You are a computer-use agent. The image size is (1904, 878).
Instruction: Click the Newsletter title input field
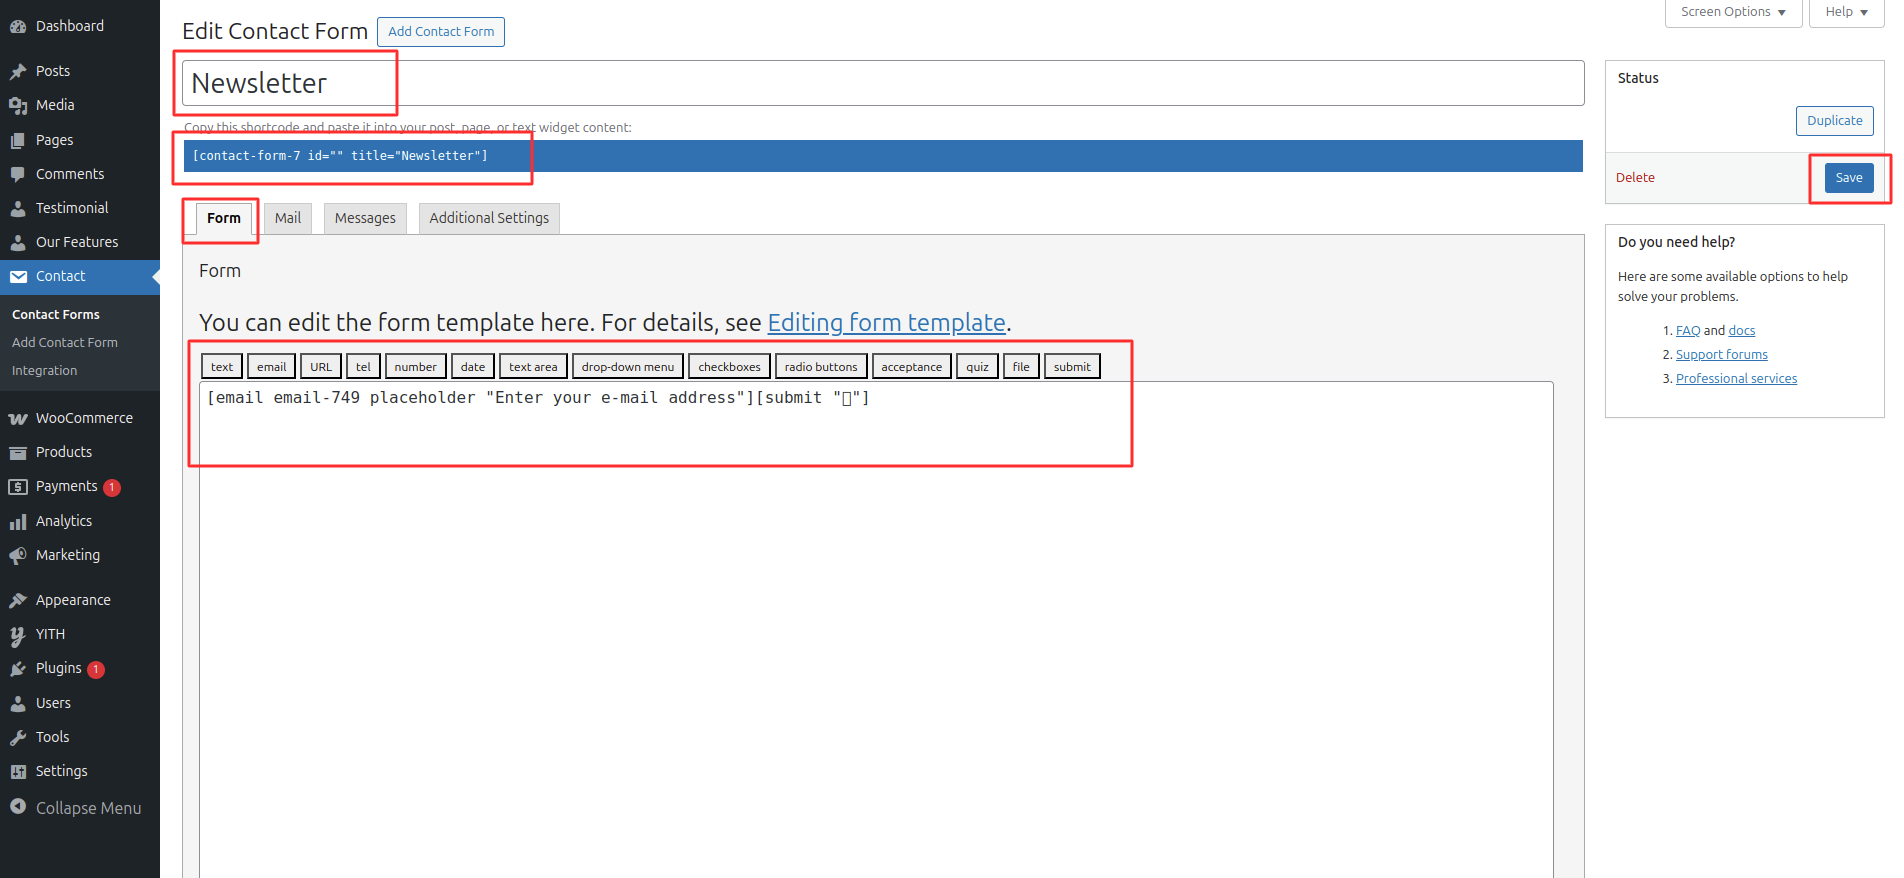[883, 83]
